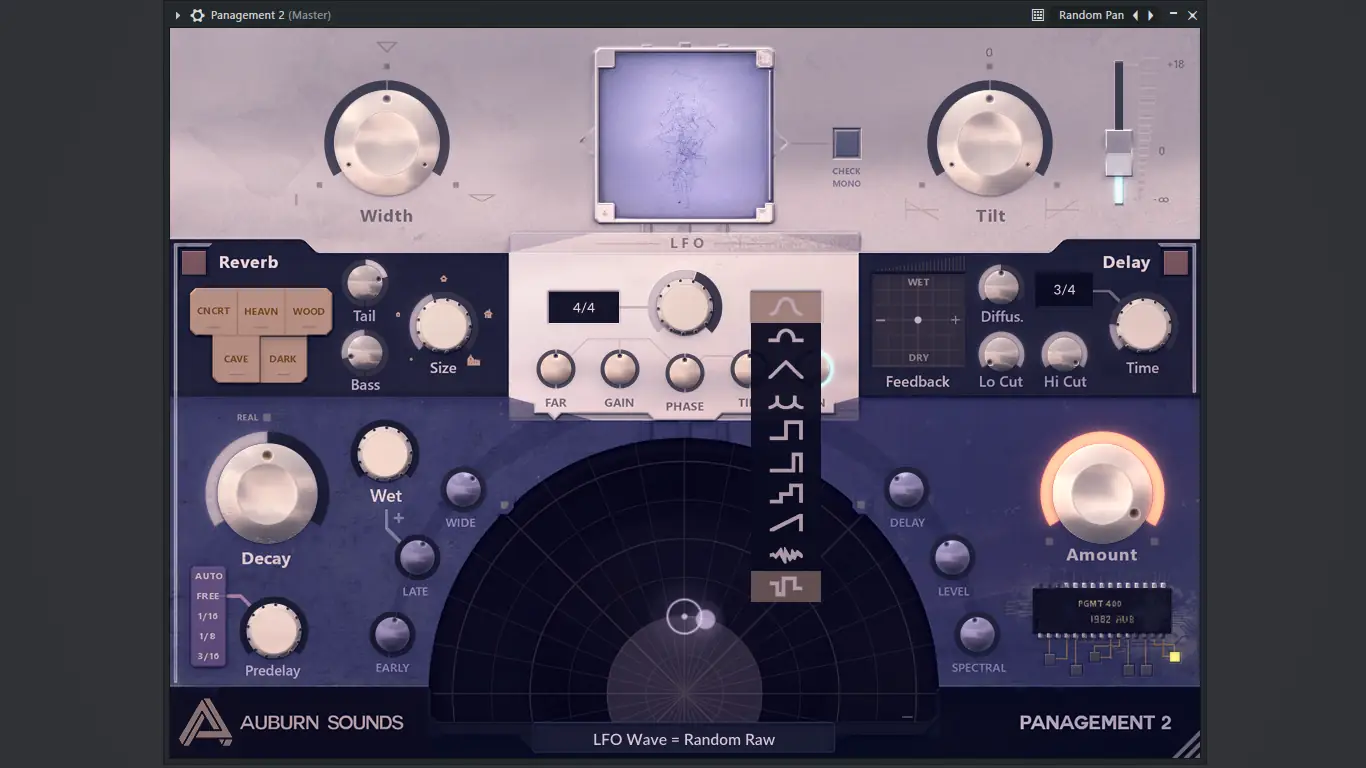Screen dimensions: 1366x768
Task: Toggle the Delay section on/off square
Action: point(1176,263)
